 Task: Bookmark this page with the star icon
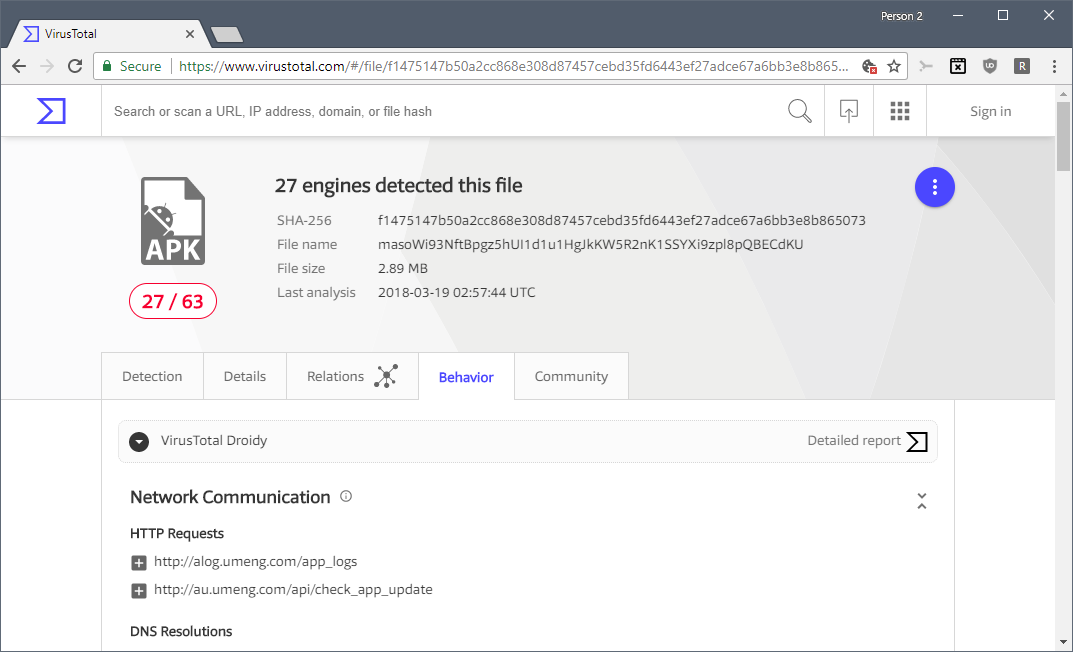pyautogui.click(x=894, y=66)
